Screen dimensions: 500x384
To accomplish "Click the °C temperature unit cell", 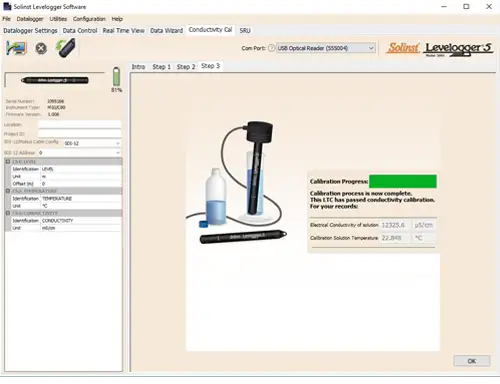I will coord(81,206).
